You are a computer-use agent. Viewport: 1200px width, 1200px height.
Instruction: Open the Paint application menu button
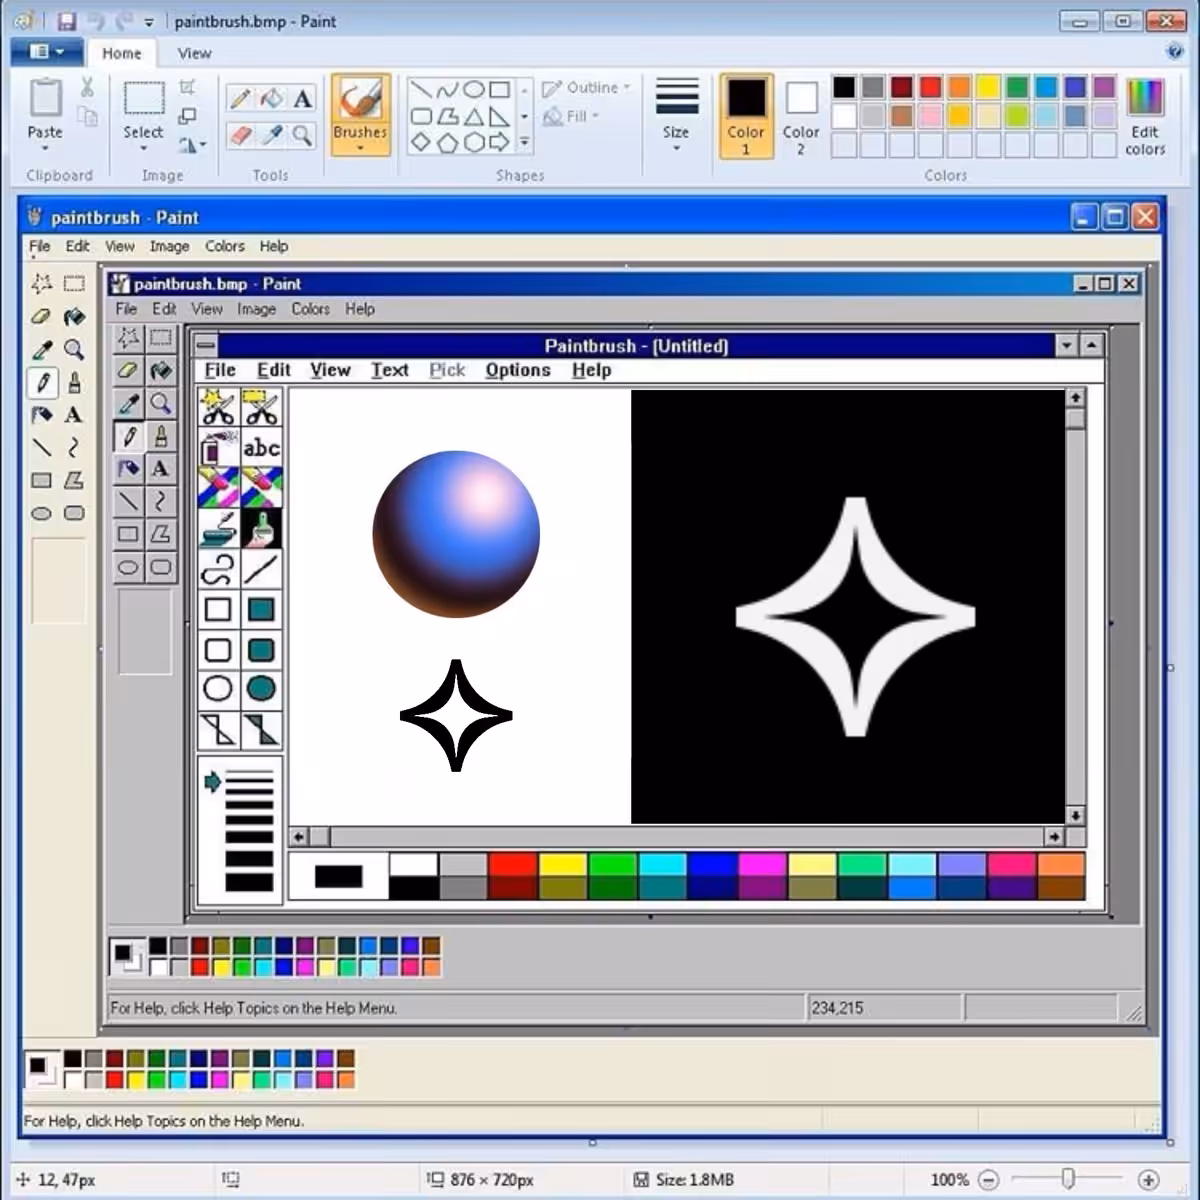(46, 52)
